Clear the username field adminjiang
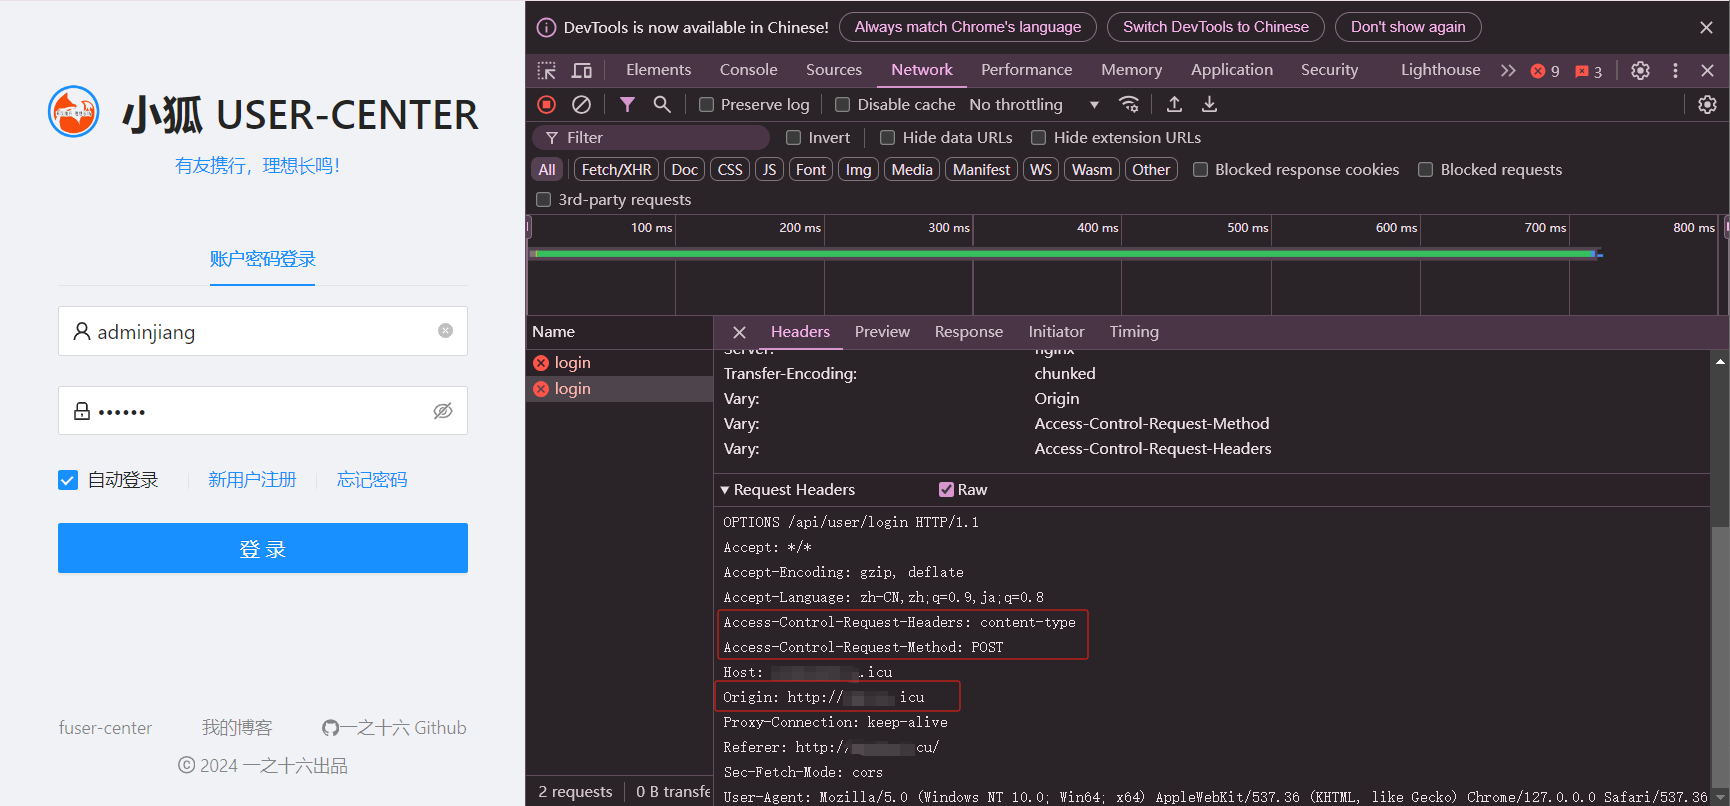The width and height of the screenshot is (1730, 806). point(445,331)
